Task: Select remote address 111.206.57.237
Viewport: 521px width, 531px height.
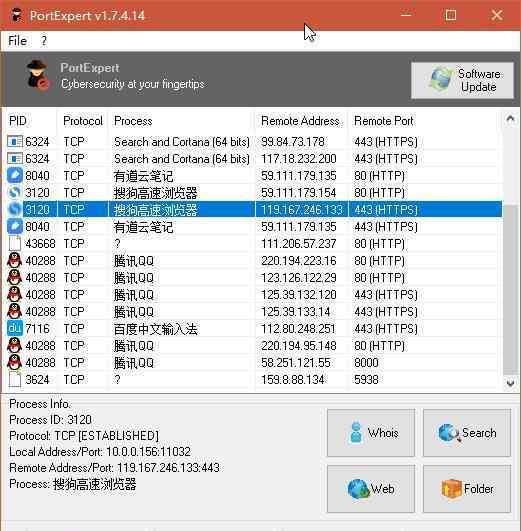Action: (299, 243)
